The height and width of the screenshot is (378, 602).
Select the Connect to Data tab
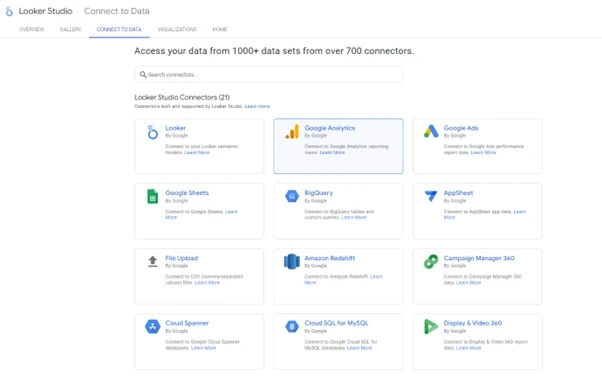pyautogui.click(x=119, y=29)
